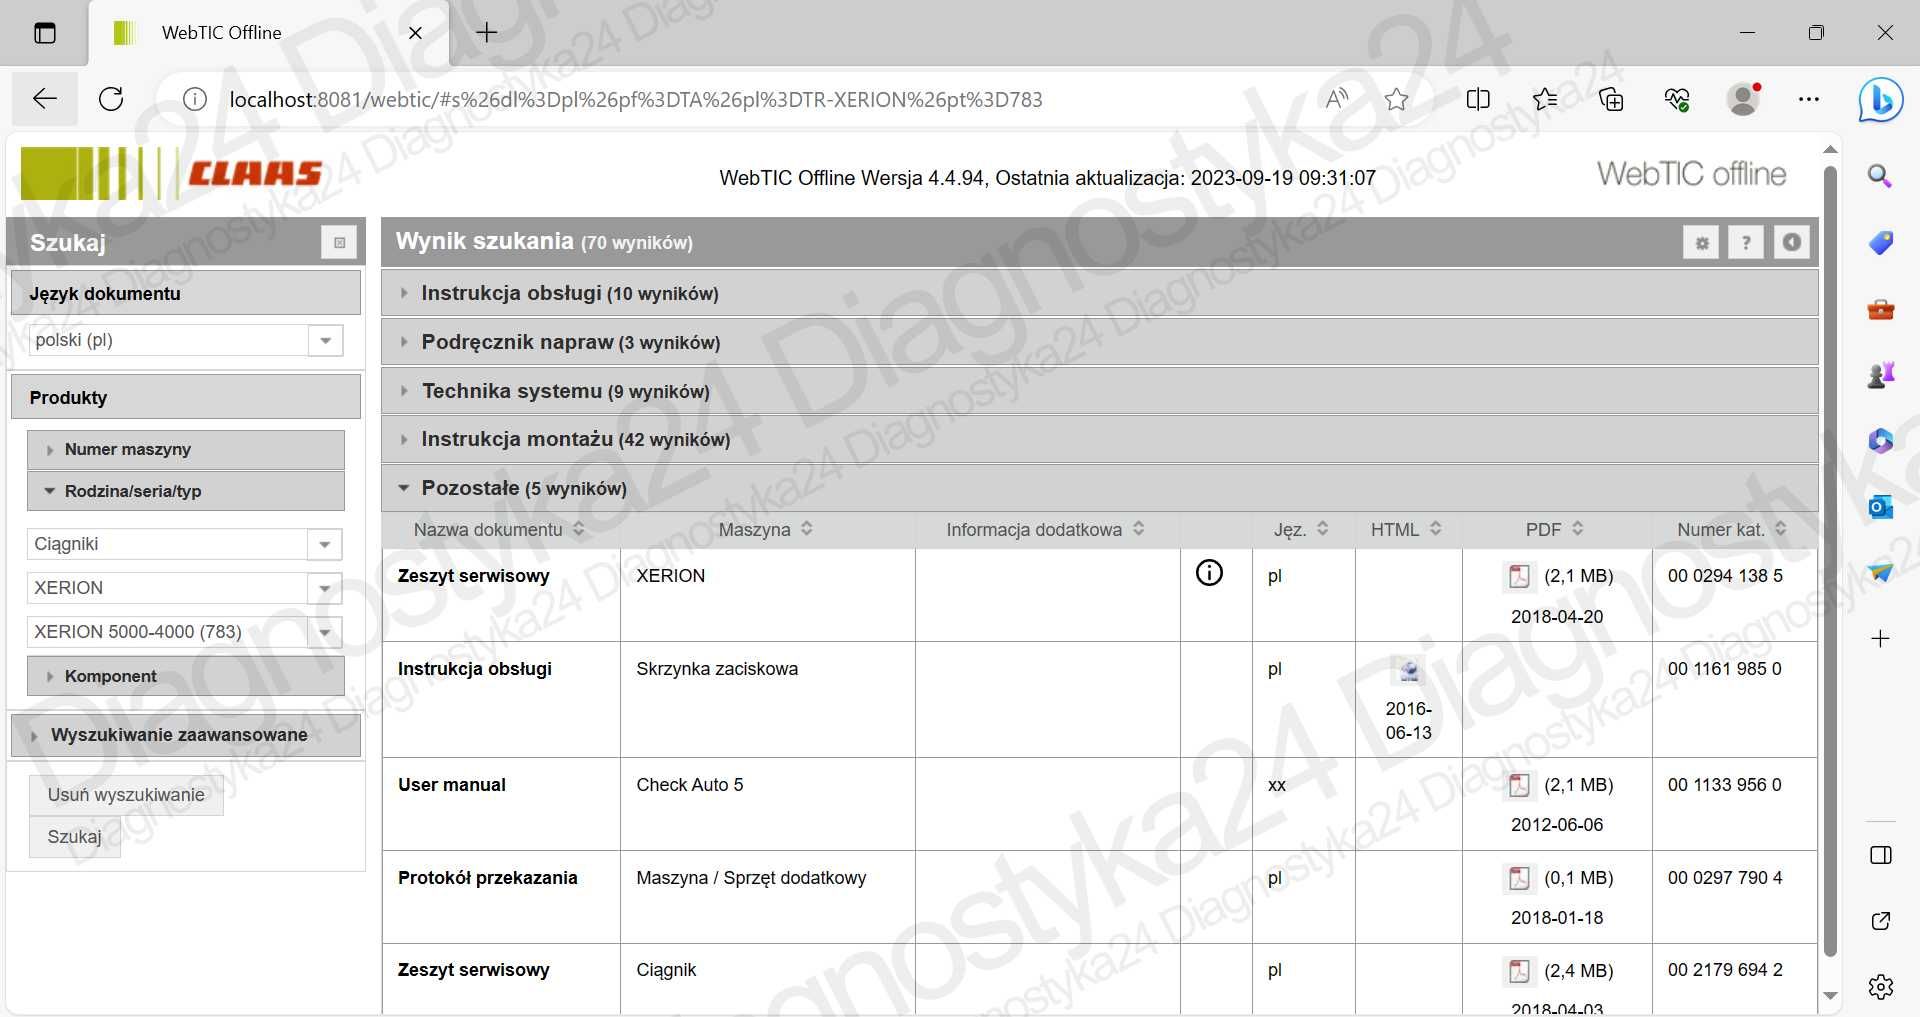The image size is (1920, 1017).
Task: Open help question mark in results header
Action: [x=1746, y=242]
